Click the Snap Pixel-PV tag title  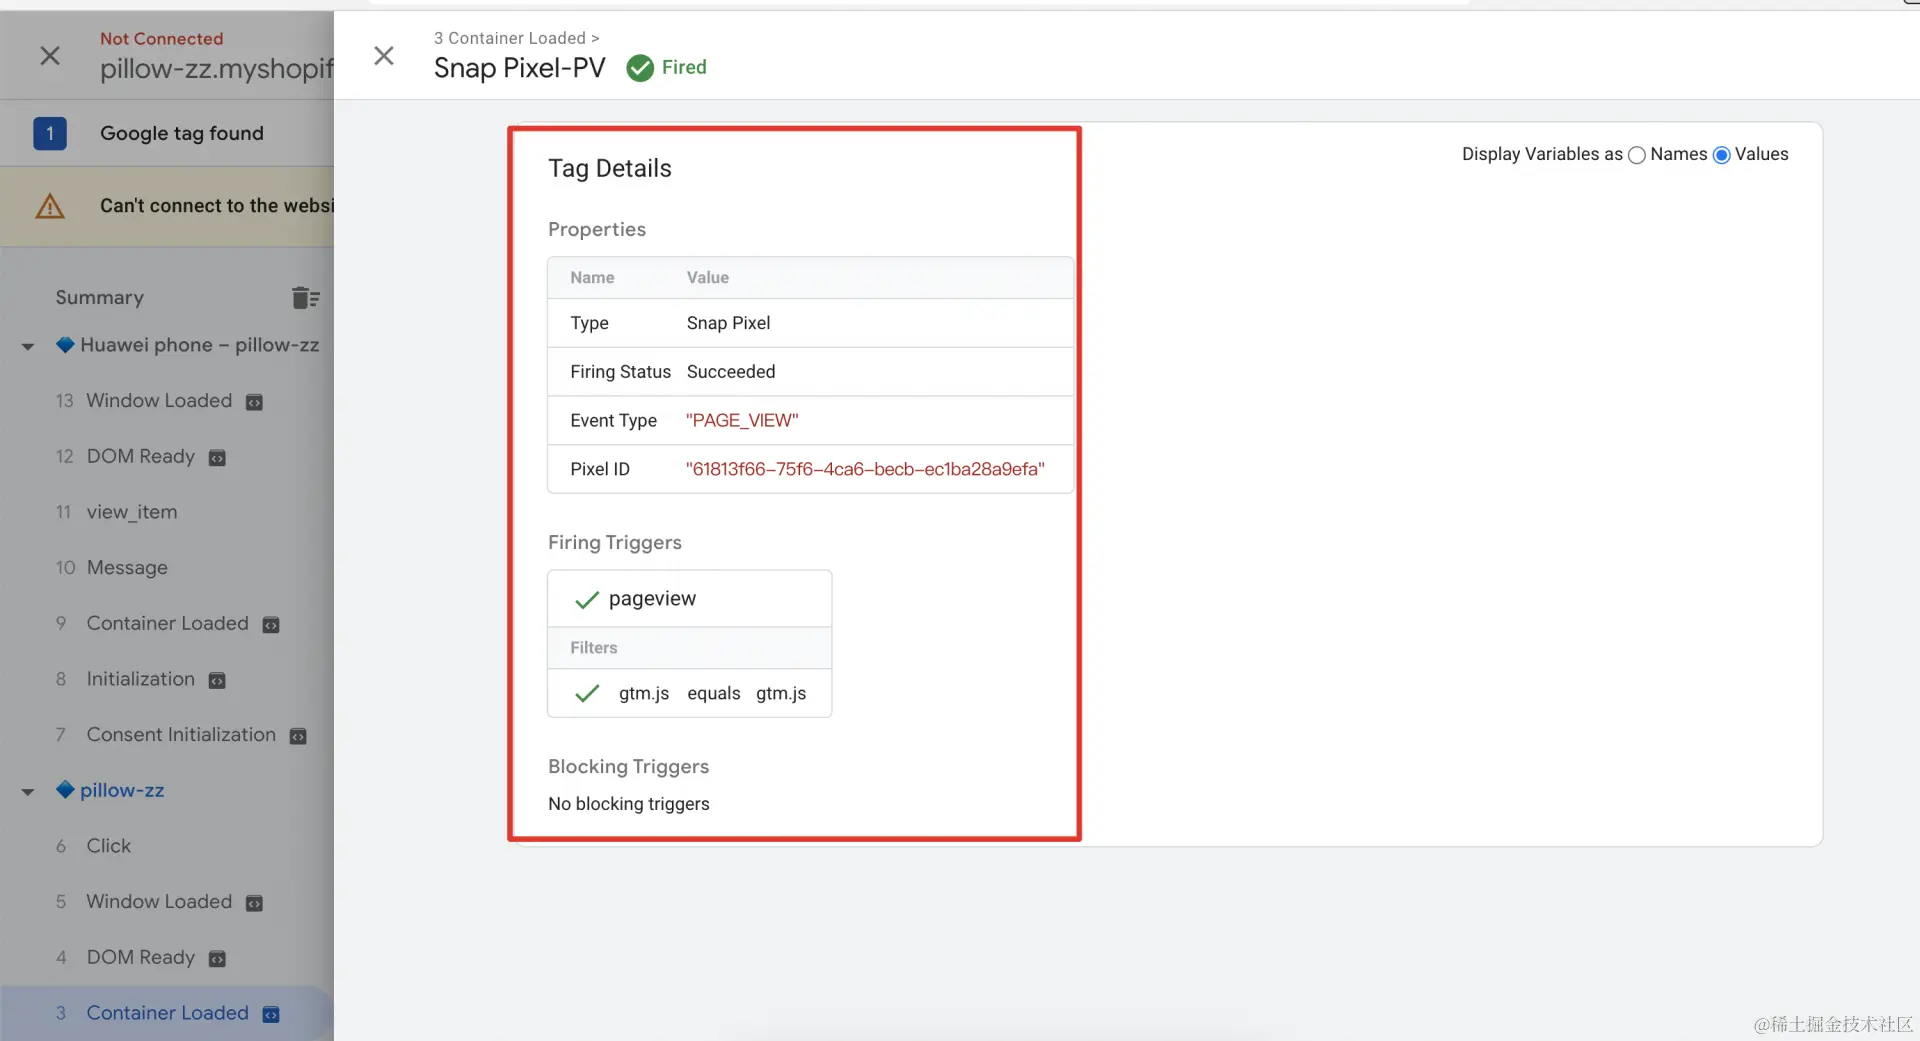(x=520, y=68)
